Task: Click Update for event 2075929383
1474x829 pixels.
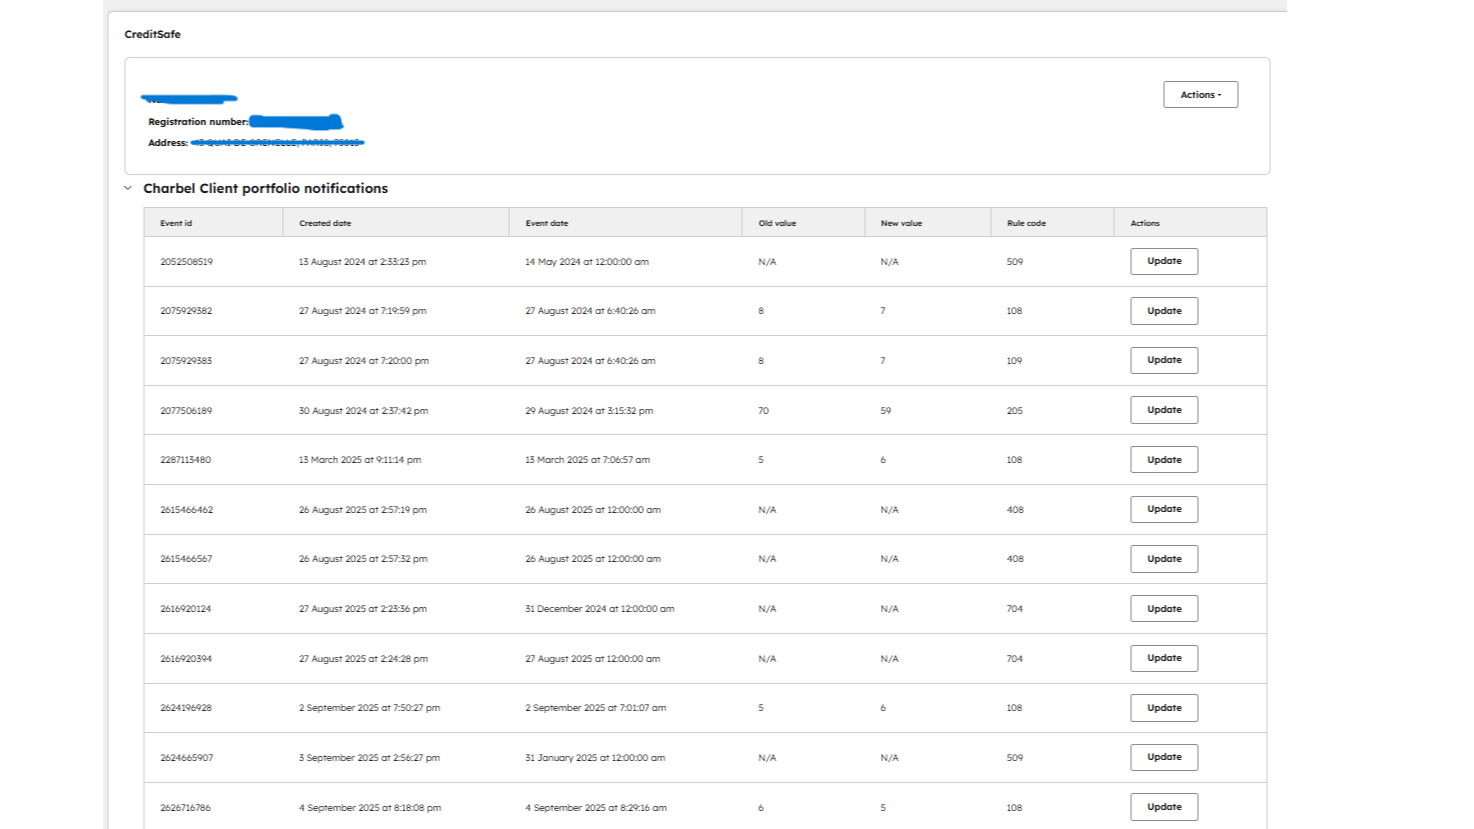Action: click(1164, 360)
